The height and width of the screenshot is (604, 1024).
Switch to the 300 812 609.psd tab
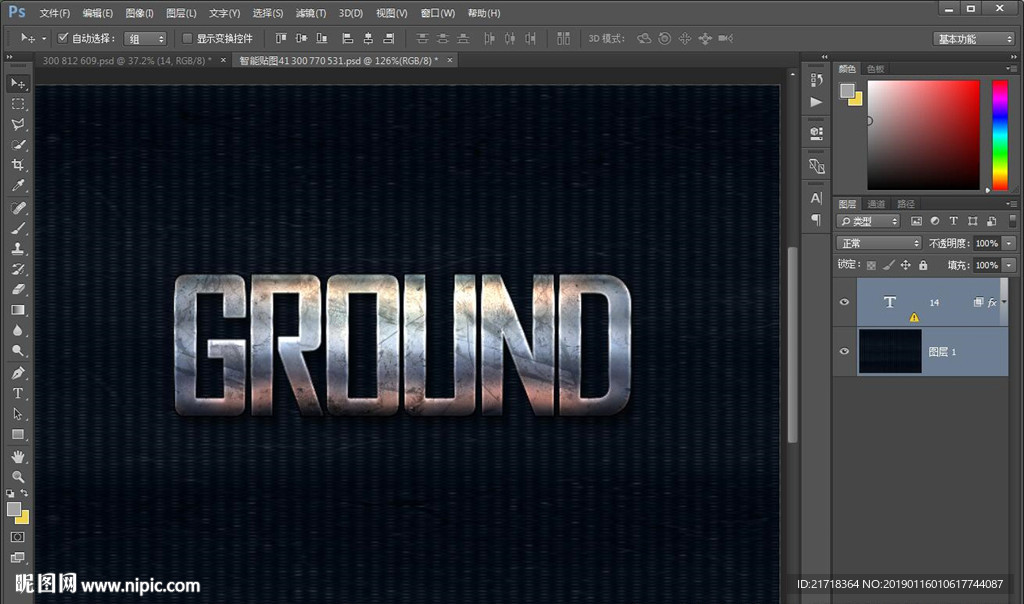pyautogui.click(x=122, y=60)
